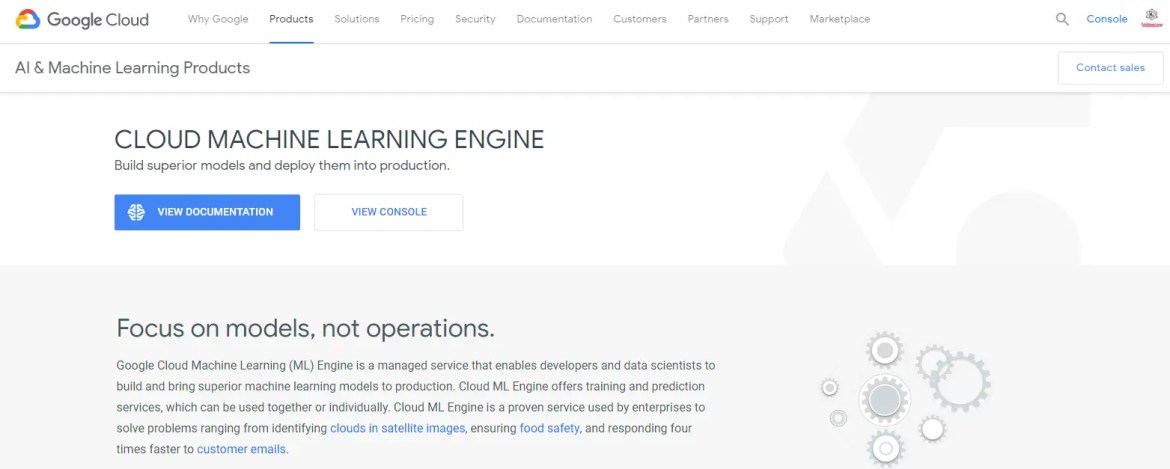Open Documentation in top navigation
This screenshot has height=469, width=1170.
click(554, 19)
